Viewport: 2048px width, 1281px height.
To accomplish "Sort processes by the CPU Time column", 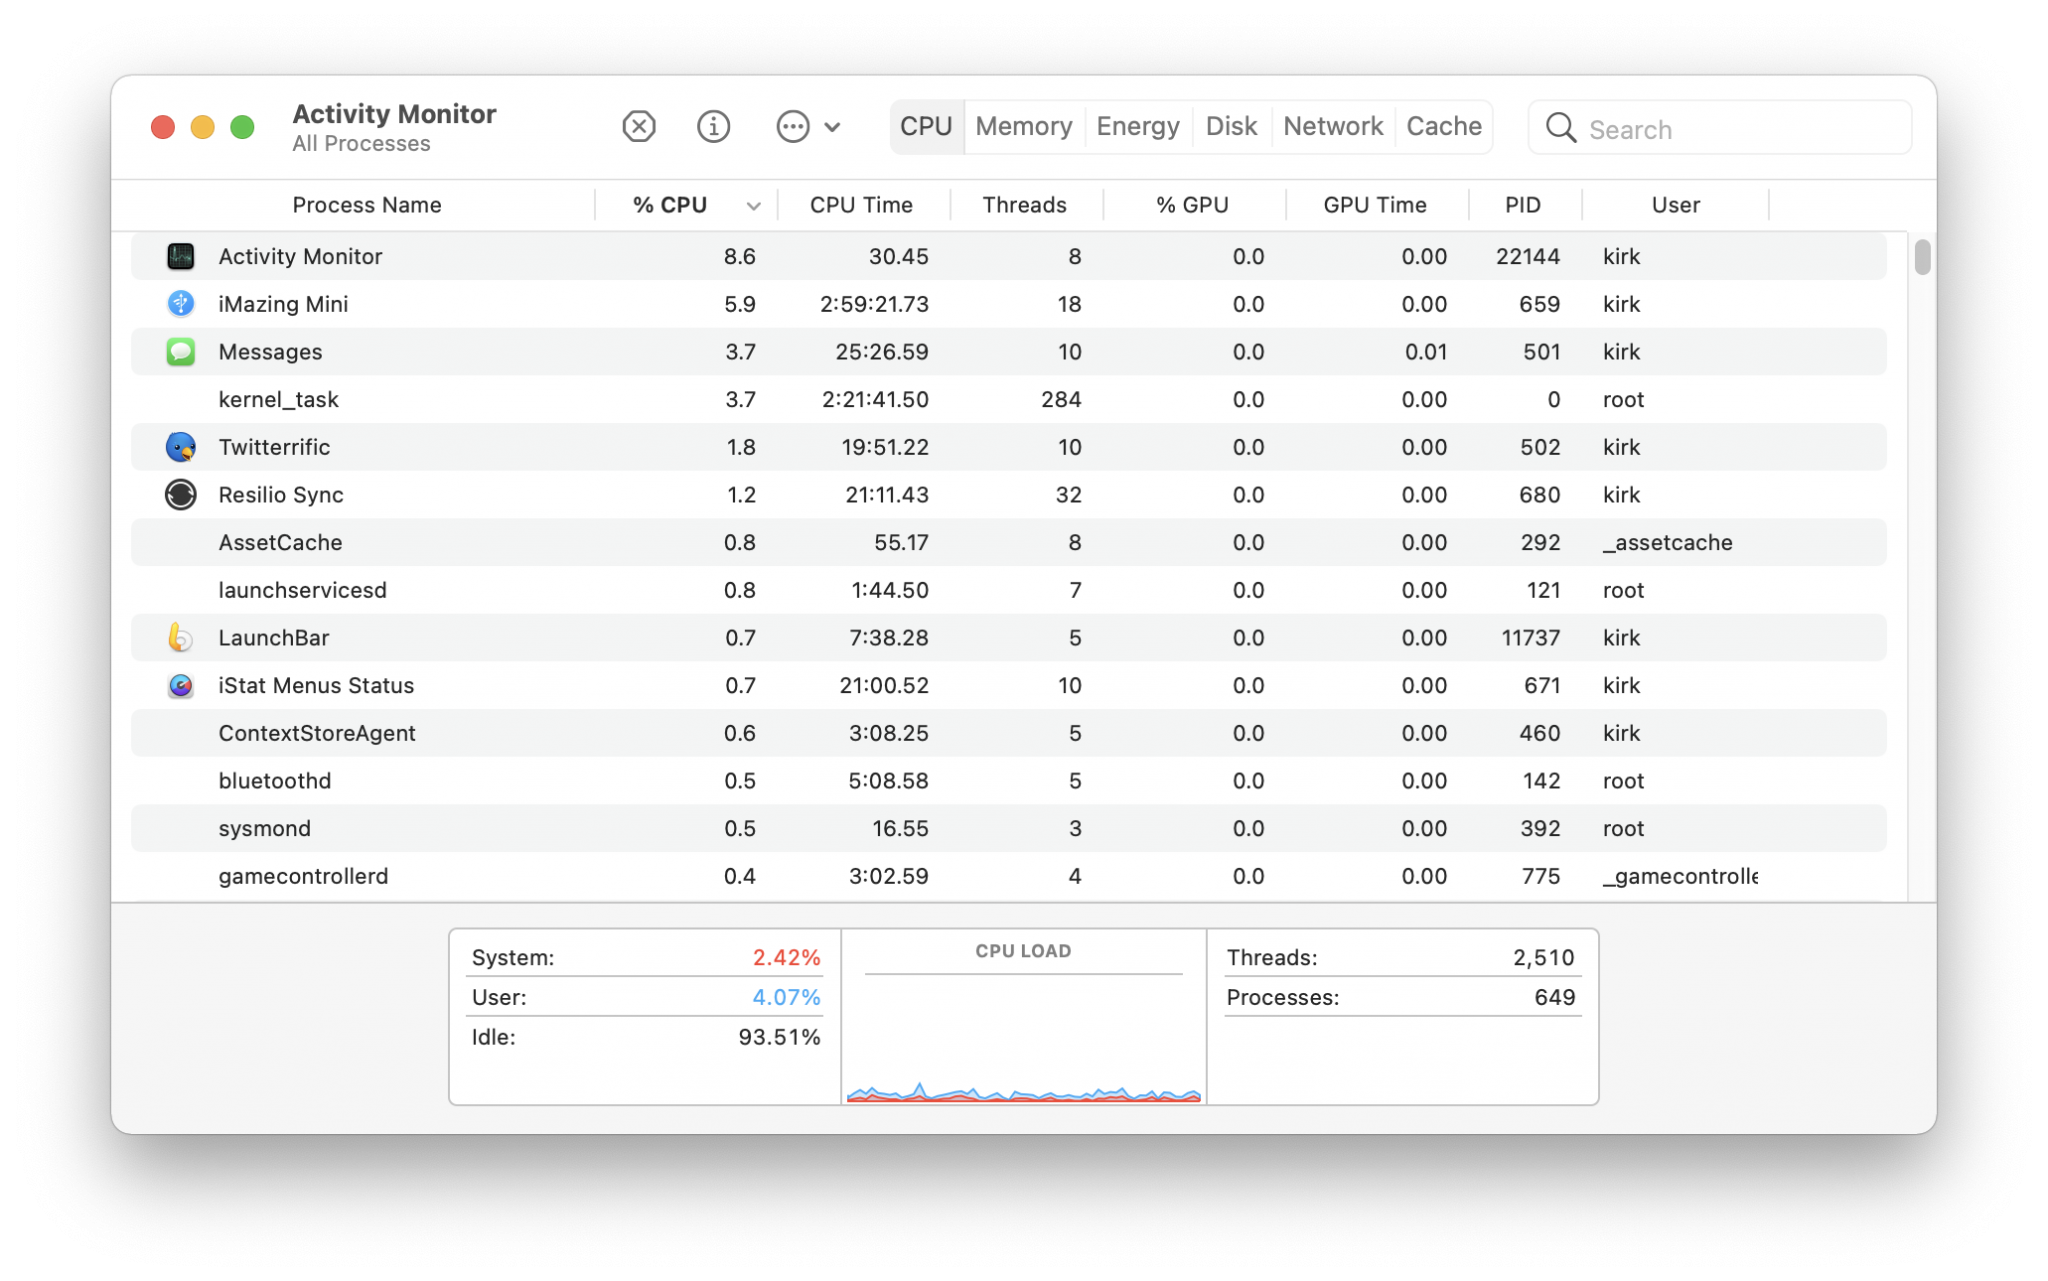I will (861, 205).
